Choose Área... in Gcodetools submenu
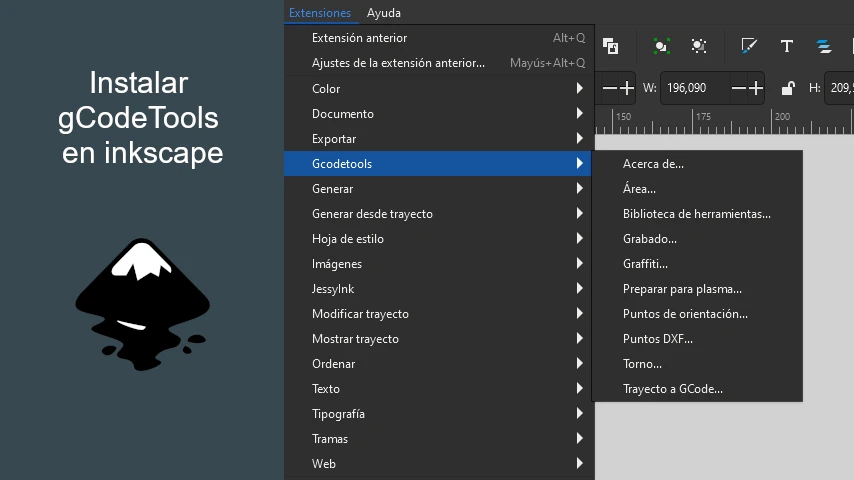Viewport: 854px width, 480px height. pos(697,189)
